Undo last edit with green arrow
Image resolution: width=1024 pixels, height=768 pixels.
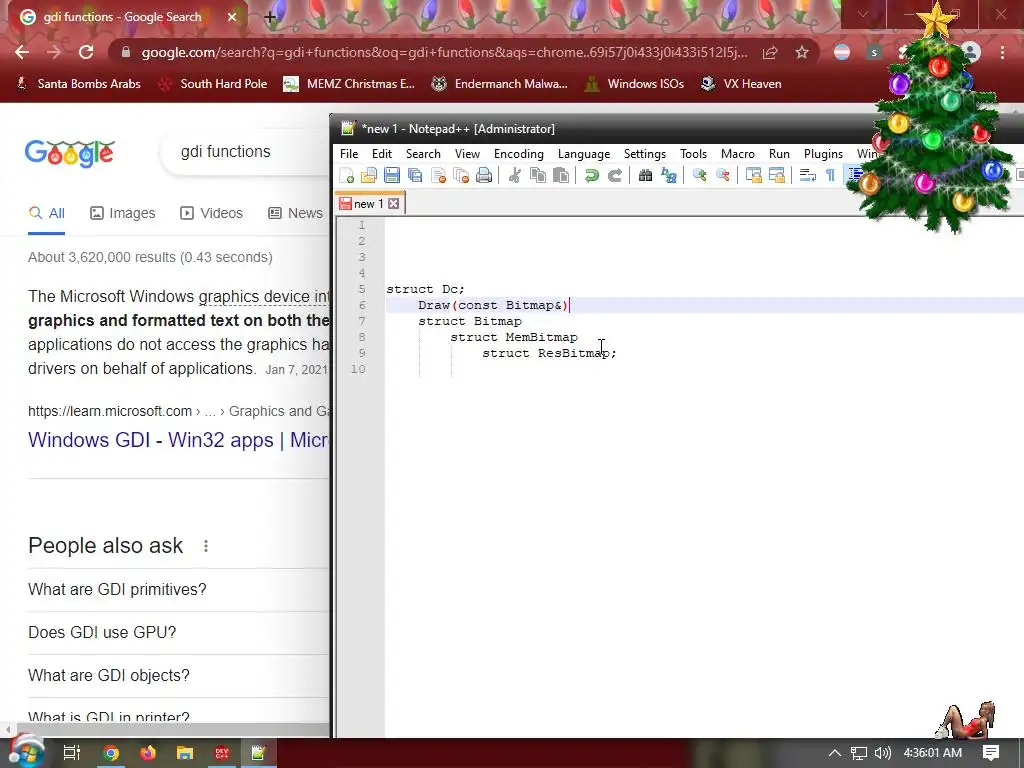coord(592,175)
